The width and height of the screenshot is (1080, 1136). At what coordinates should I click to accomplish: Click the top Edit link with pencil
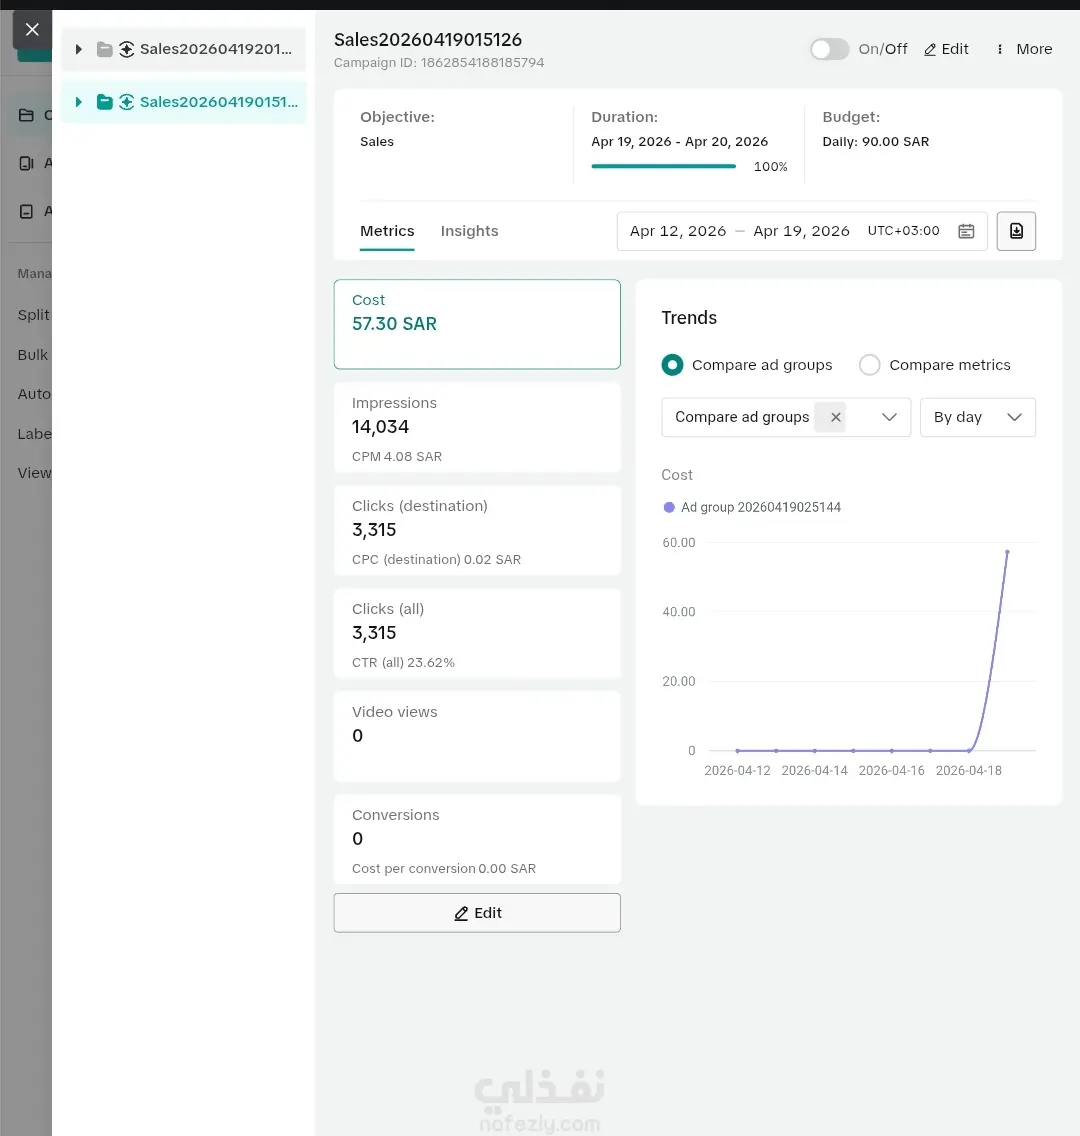pyautogui.click(x=946, y=49)
